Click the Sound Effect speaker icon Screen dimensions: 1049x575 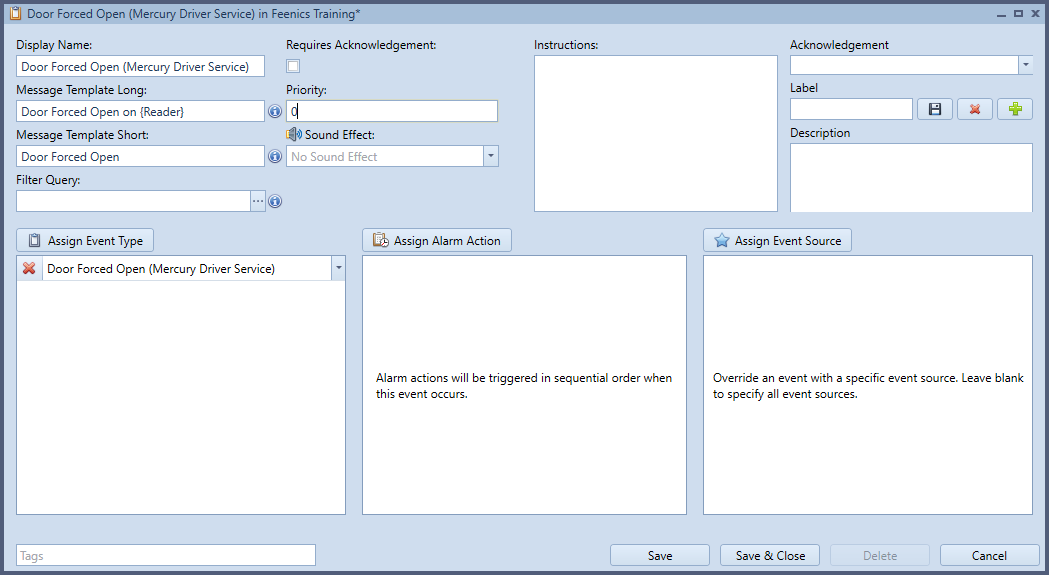point(294,134)
